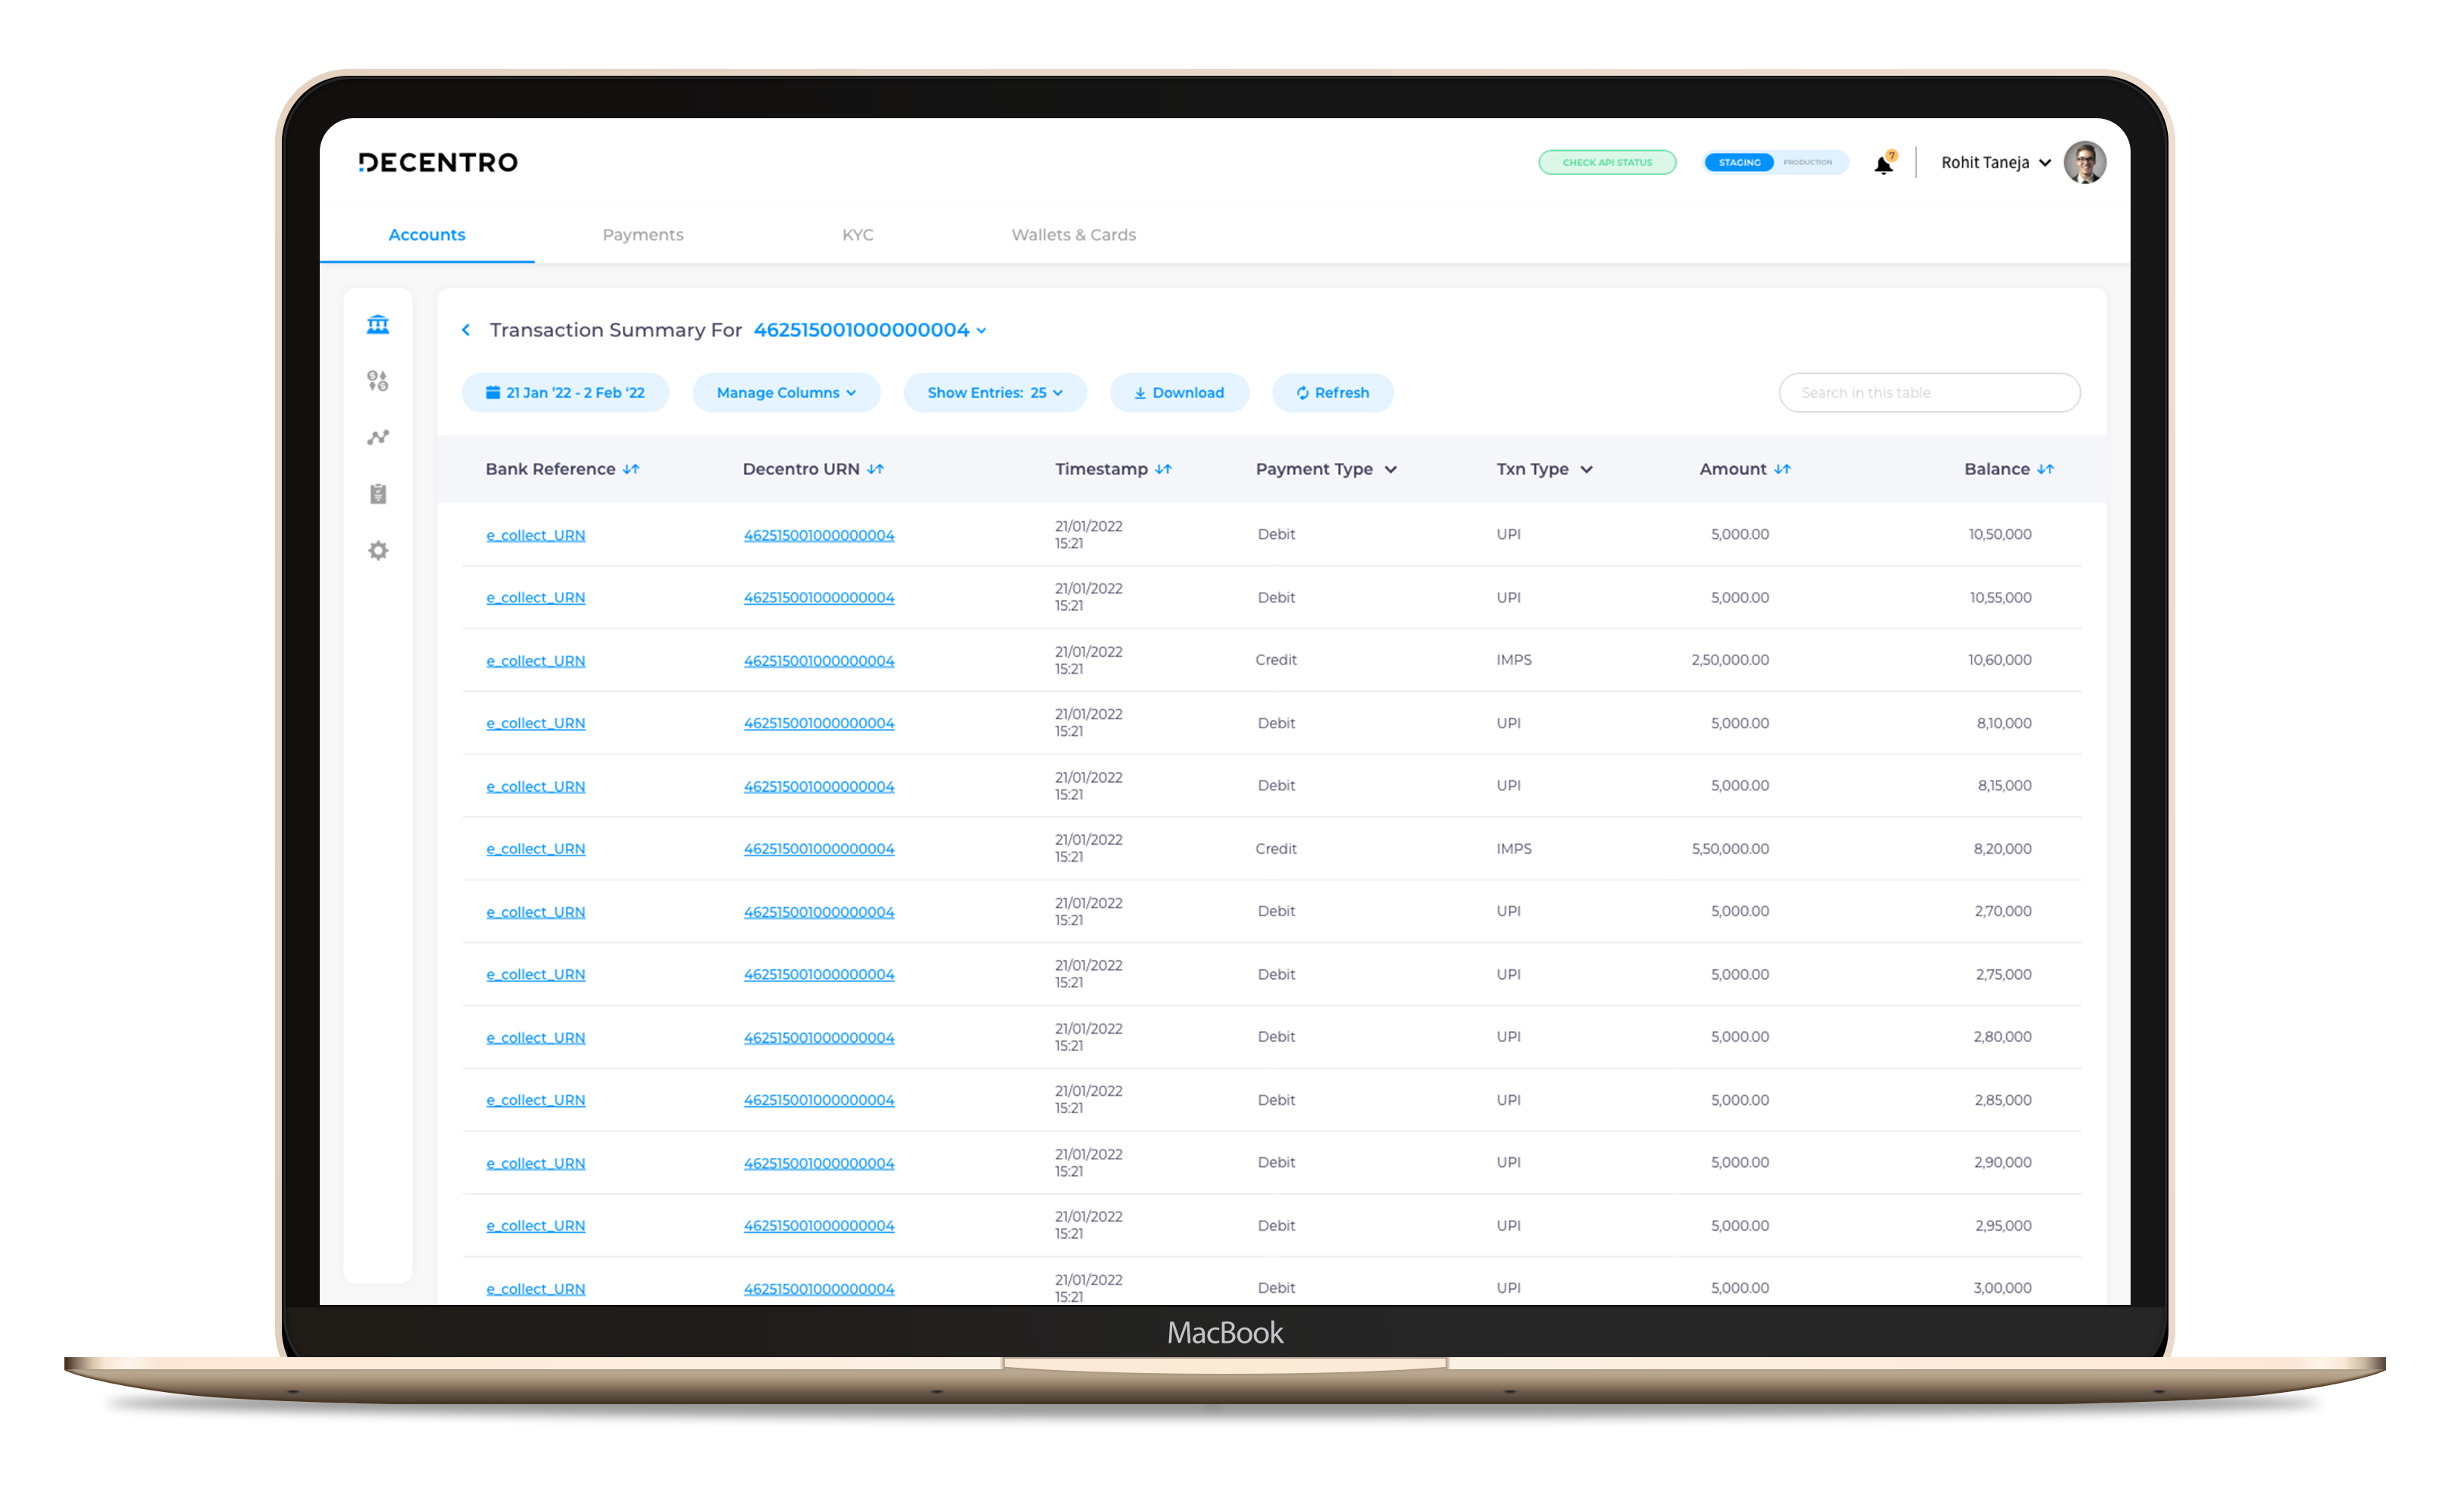Change Show Entries from 25
The image size is (2464, 1489).
click(x=995, y=392)
